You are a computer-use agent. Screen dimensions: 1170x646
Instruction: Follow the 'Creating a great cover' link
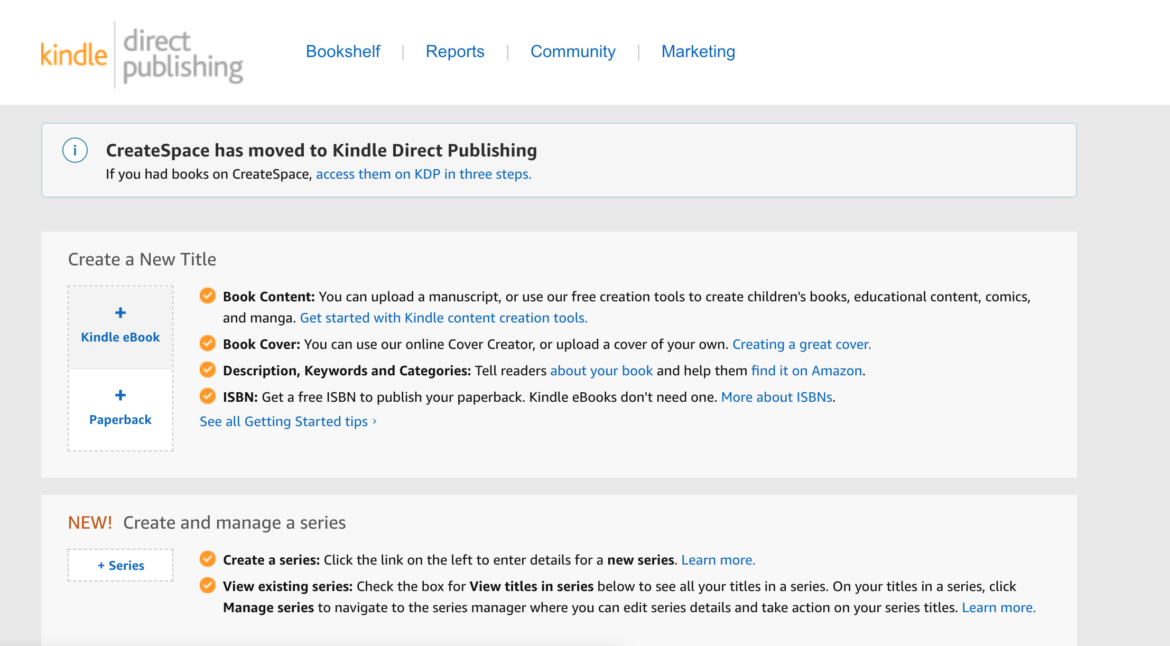pos(801,344)
